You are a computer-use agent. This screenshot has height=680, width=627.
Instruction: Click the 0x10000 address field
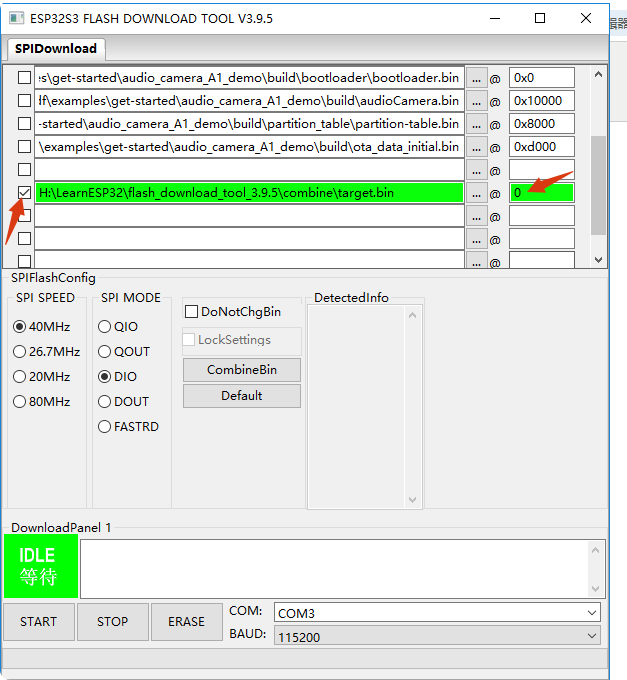point(542,101)
